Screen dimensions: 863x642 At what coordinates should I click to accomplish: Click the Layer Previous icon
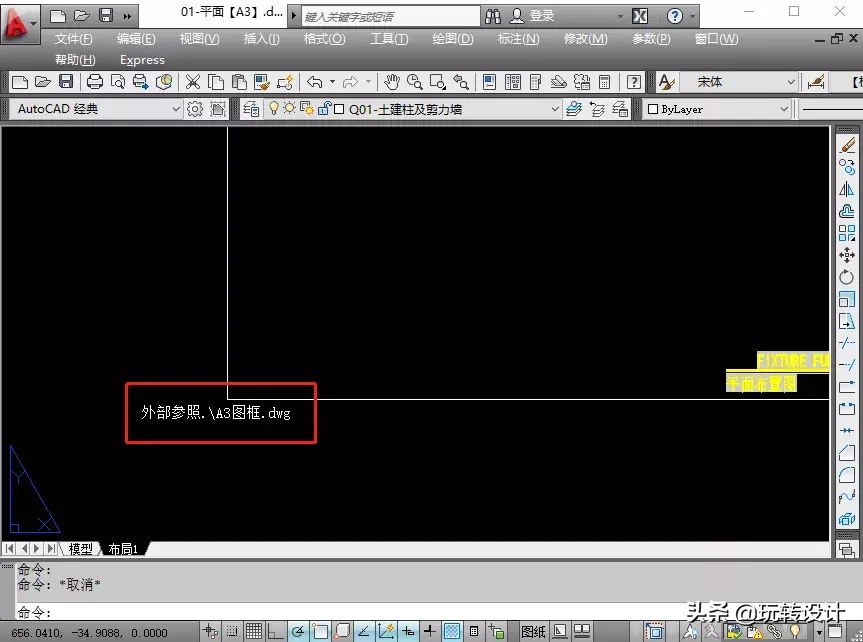tap(597, 109)
